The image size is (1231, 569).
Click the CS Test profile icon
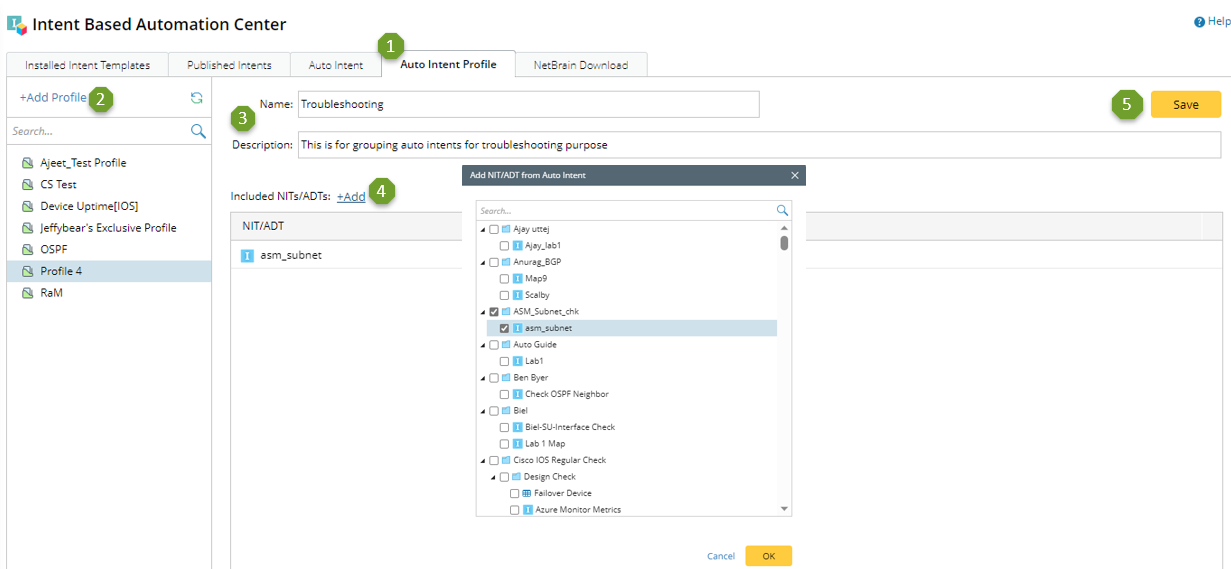point(28,184)
